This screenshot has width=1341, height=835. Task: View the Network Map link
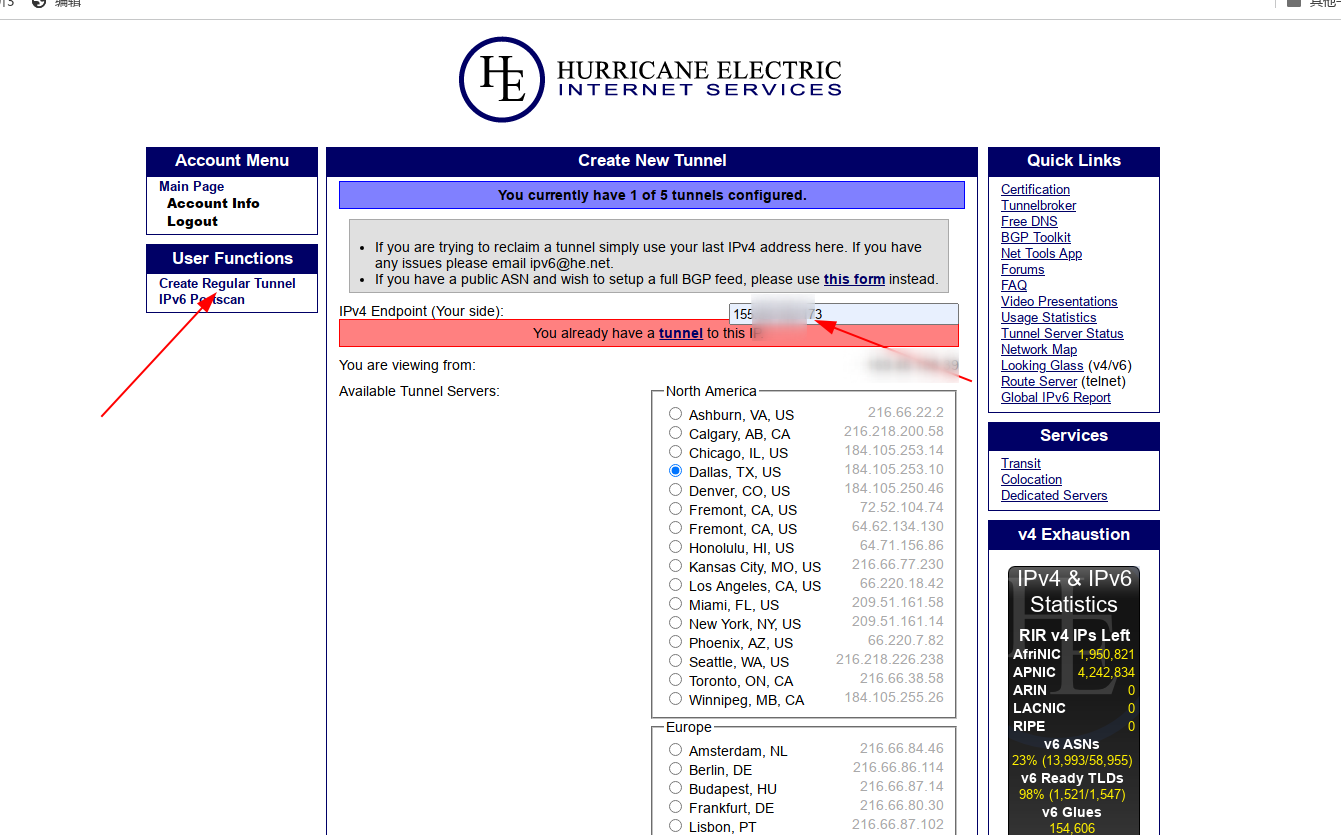(x=1039, y=349)
